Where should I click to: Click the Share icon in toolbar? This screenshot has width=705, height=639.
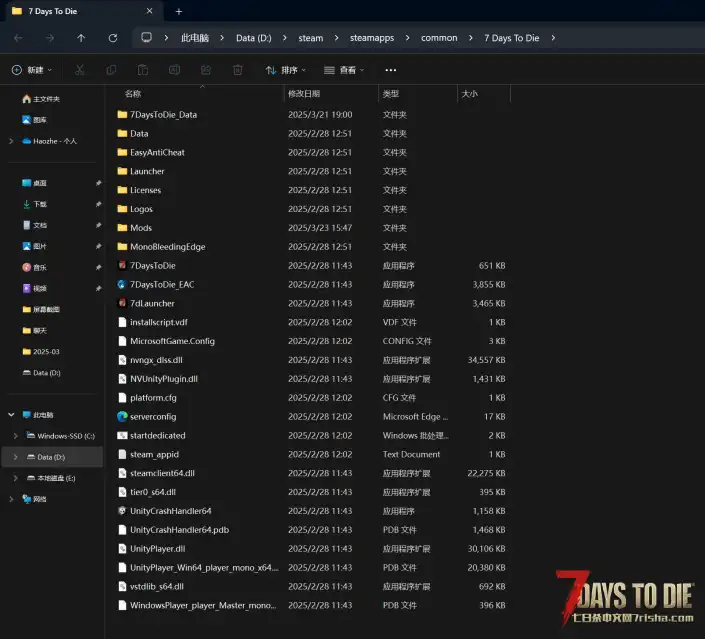click(206, 70)
